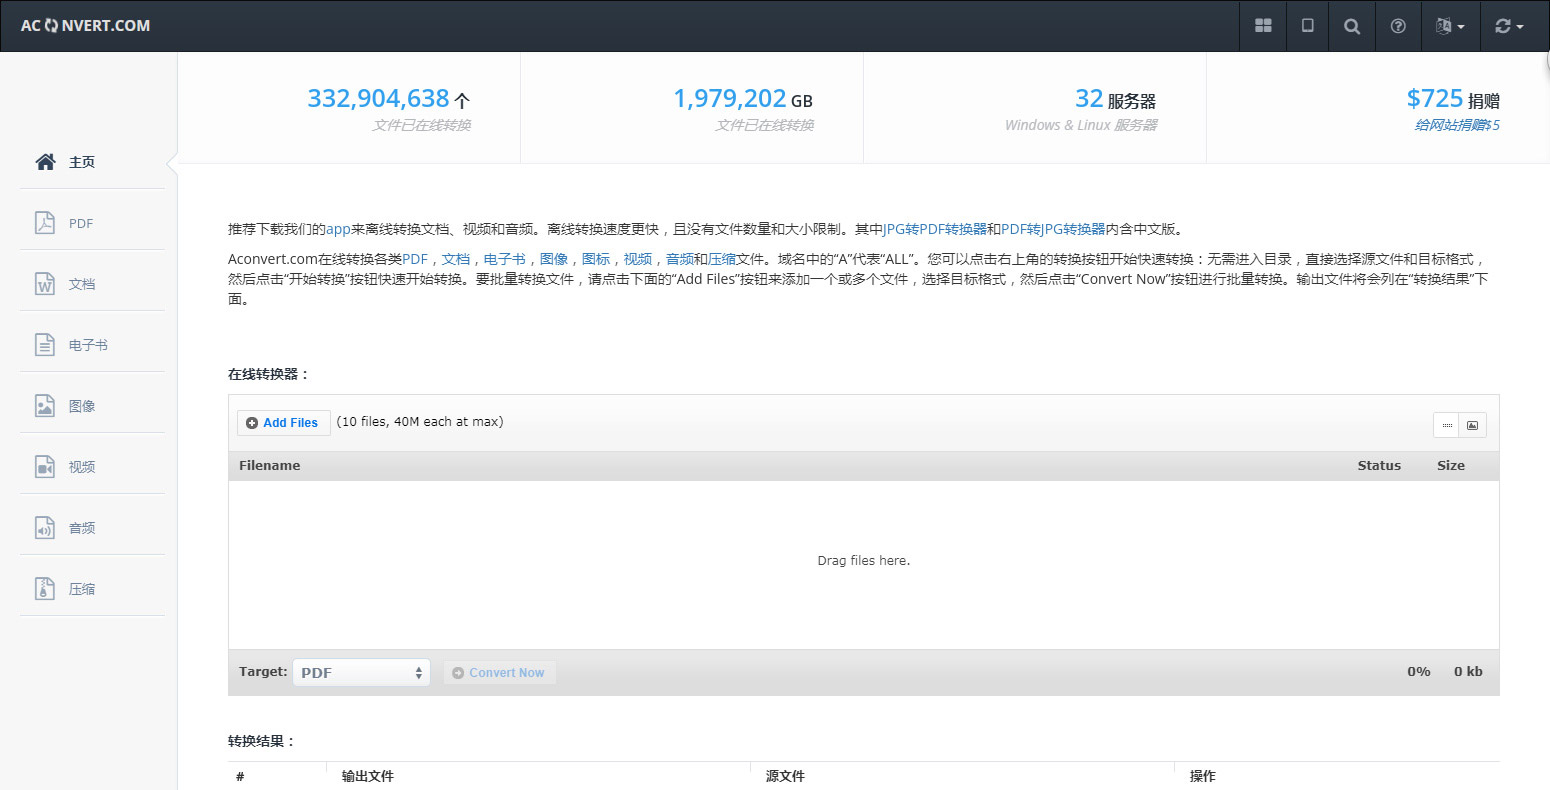1550x790 pixels.
Task: Click the 32 服务器 servers statistic
Action: 1115,99
